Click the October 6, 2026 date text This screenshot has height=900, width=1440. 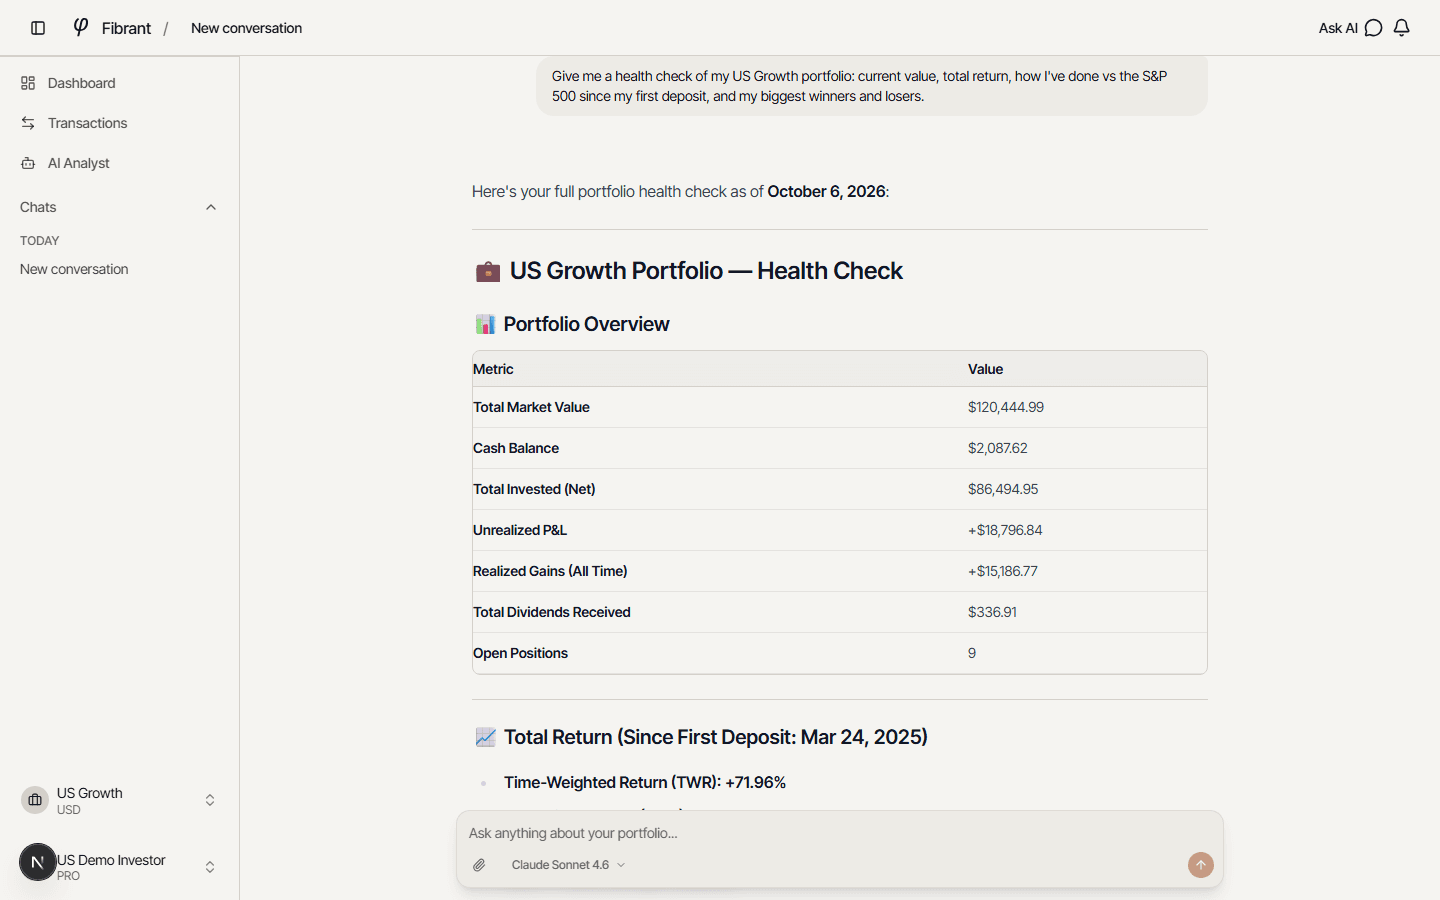[x=826, y=191]
